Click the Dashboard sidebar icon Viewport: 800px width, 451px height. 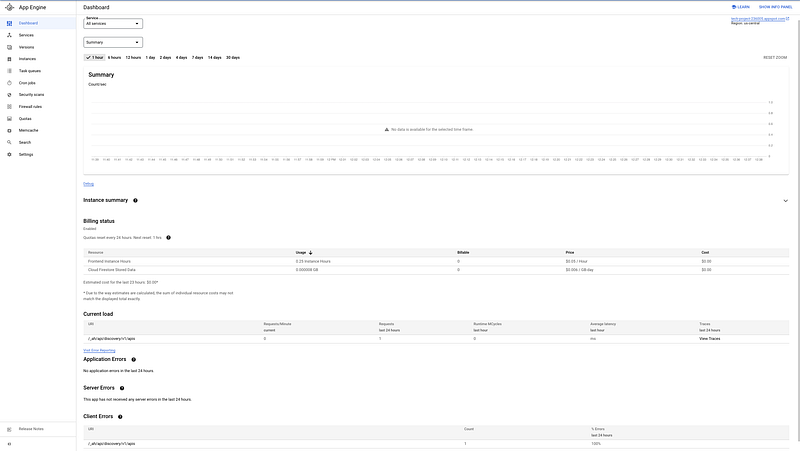click(x=9, y=23)
